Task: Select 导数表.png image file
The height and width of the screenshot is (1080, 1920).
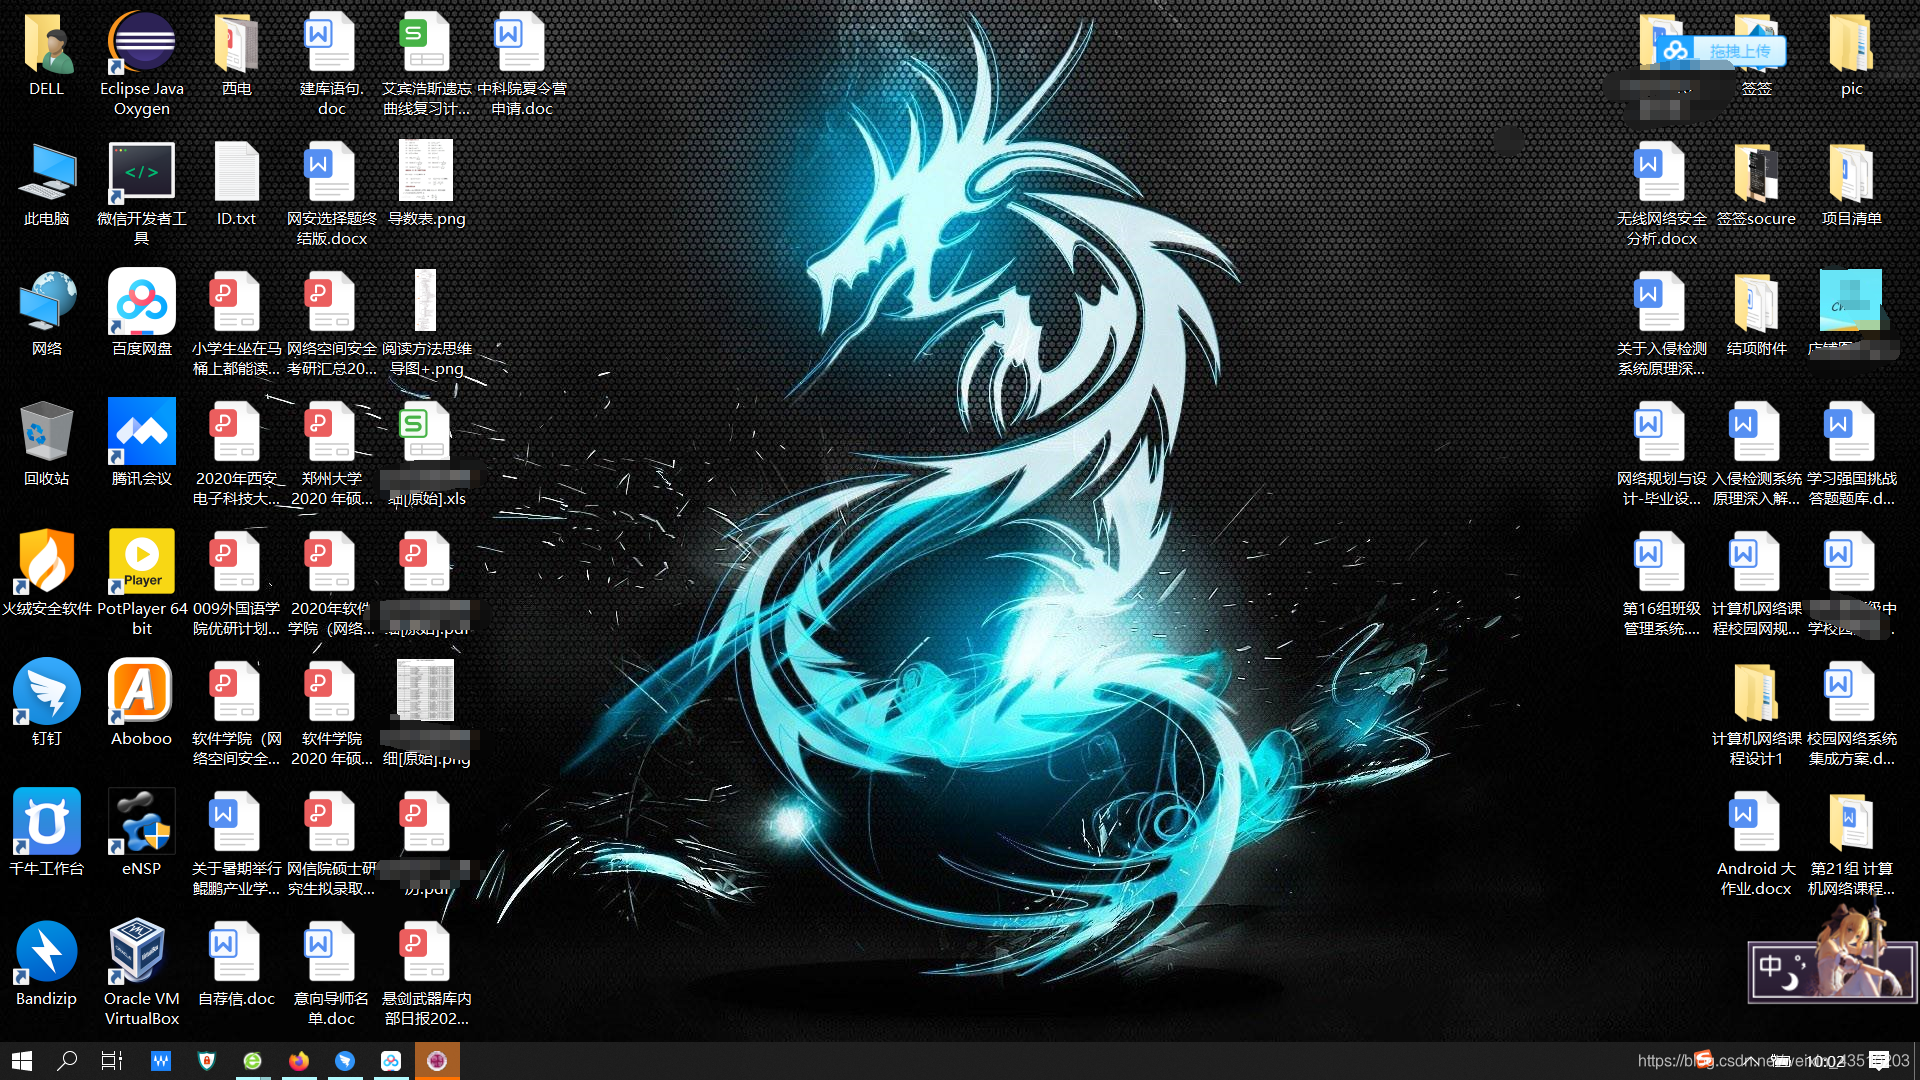Action: (426, 185)
